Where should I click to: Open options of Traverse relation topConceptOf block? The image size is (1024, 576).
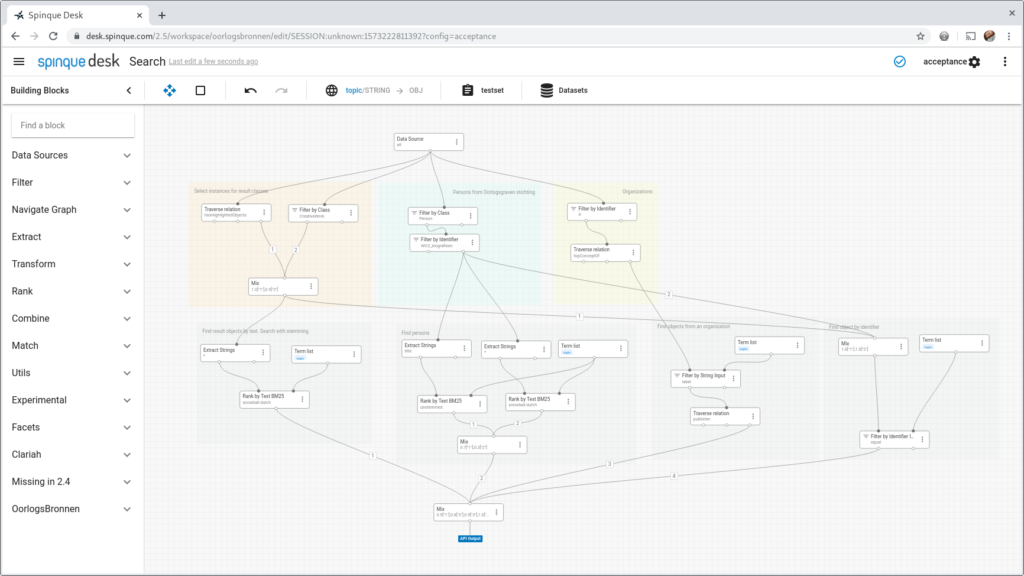(x=633, y=252)
